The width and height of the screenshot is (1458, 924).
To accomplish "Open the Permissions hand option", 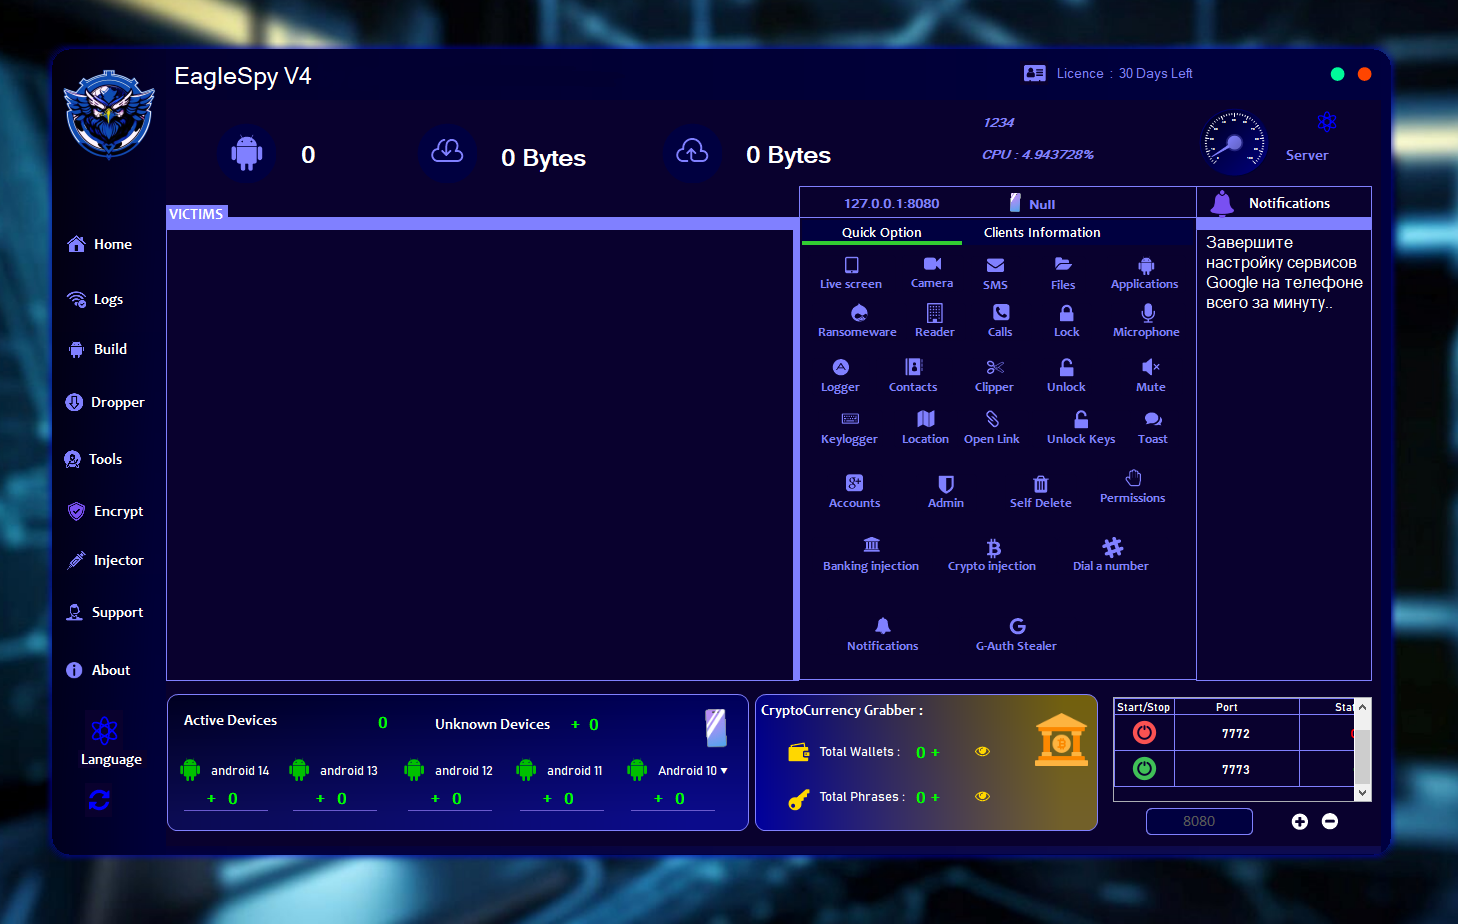I will point(1133,487).
